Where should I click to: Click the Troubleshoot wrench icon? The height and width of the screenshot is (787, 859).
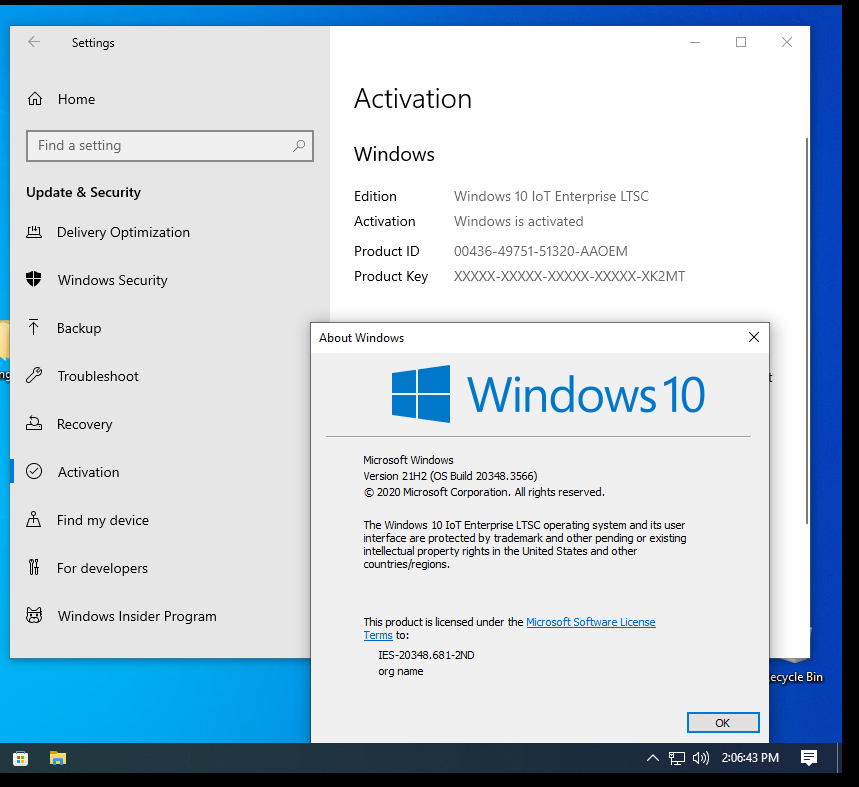(x=34, y=376)
